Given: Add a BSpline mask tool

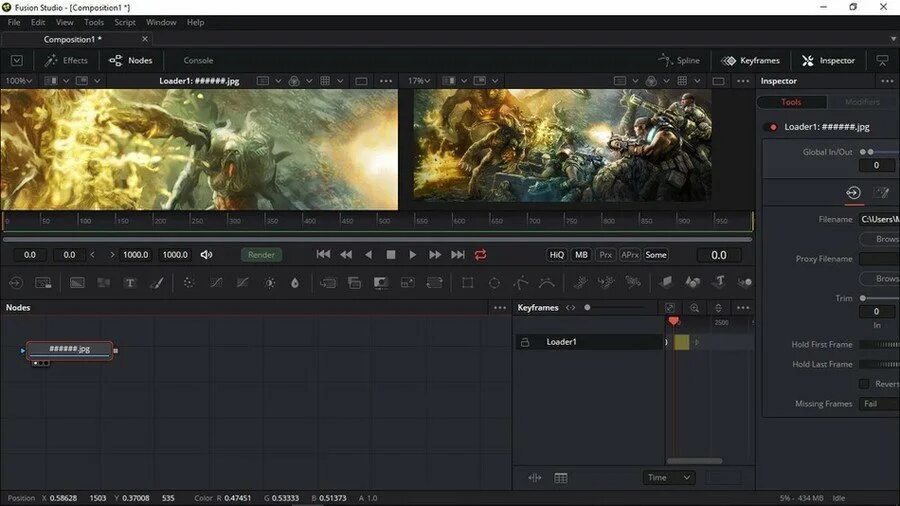Looking at the screenshot, I should tap(547, 283).
